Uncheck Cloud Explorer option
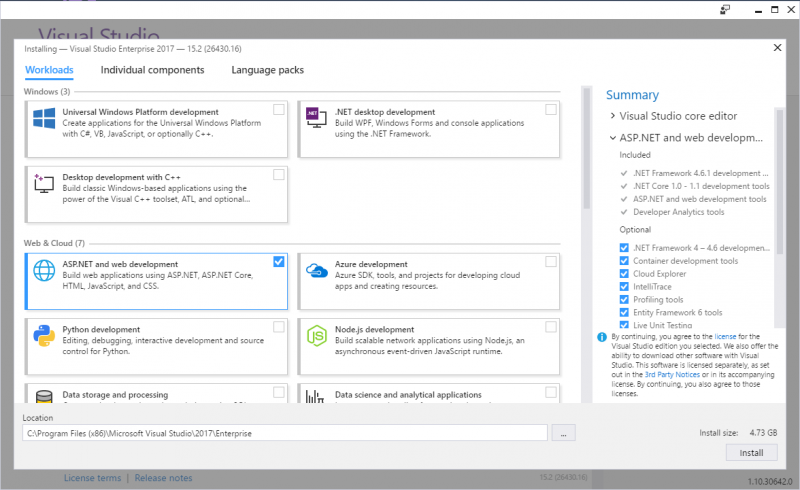The image size is (800, 490). (x=623, y=274)
